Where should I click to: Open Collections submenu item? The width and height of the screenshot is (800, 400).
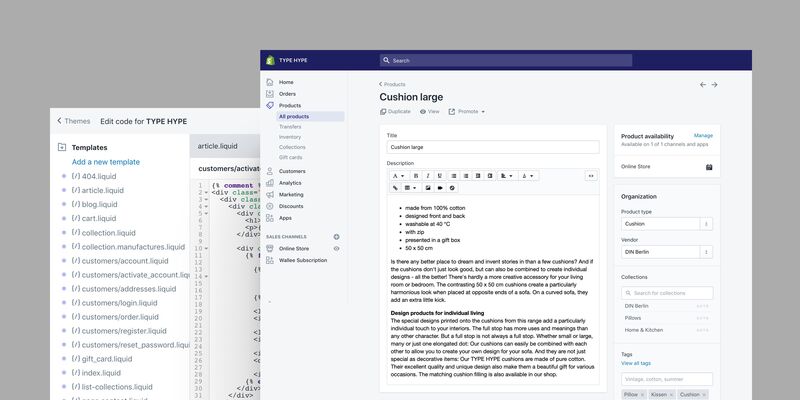point(292,147)
